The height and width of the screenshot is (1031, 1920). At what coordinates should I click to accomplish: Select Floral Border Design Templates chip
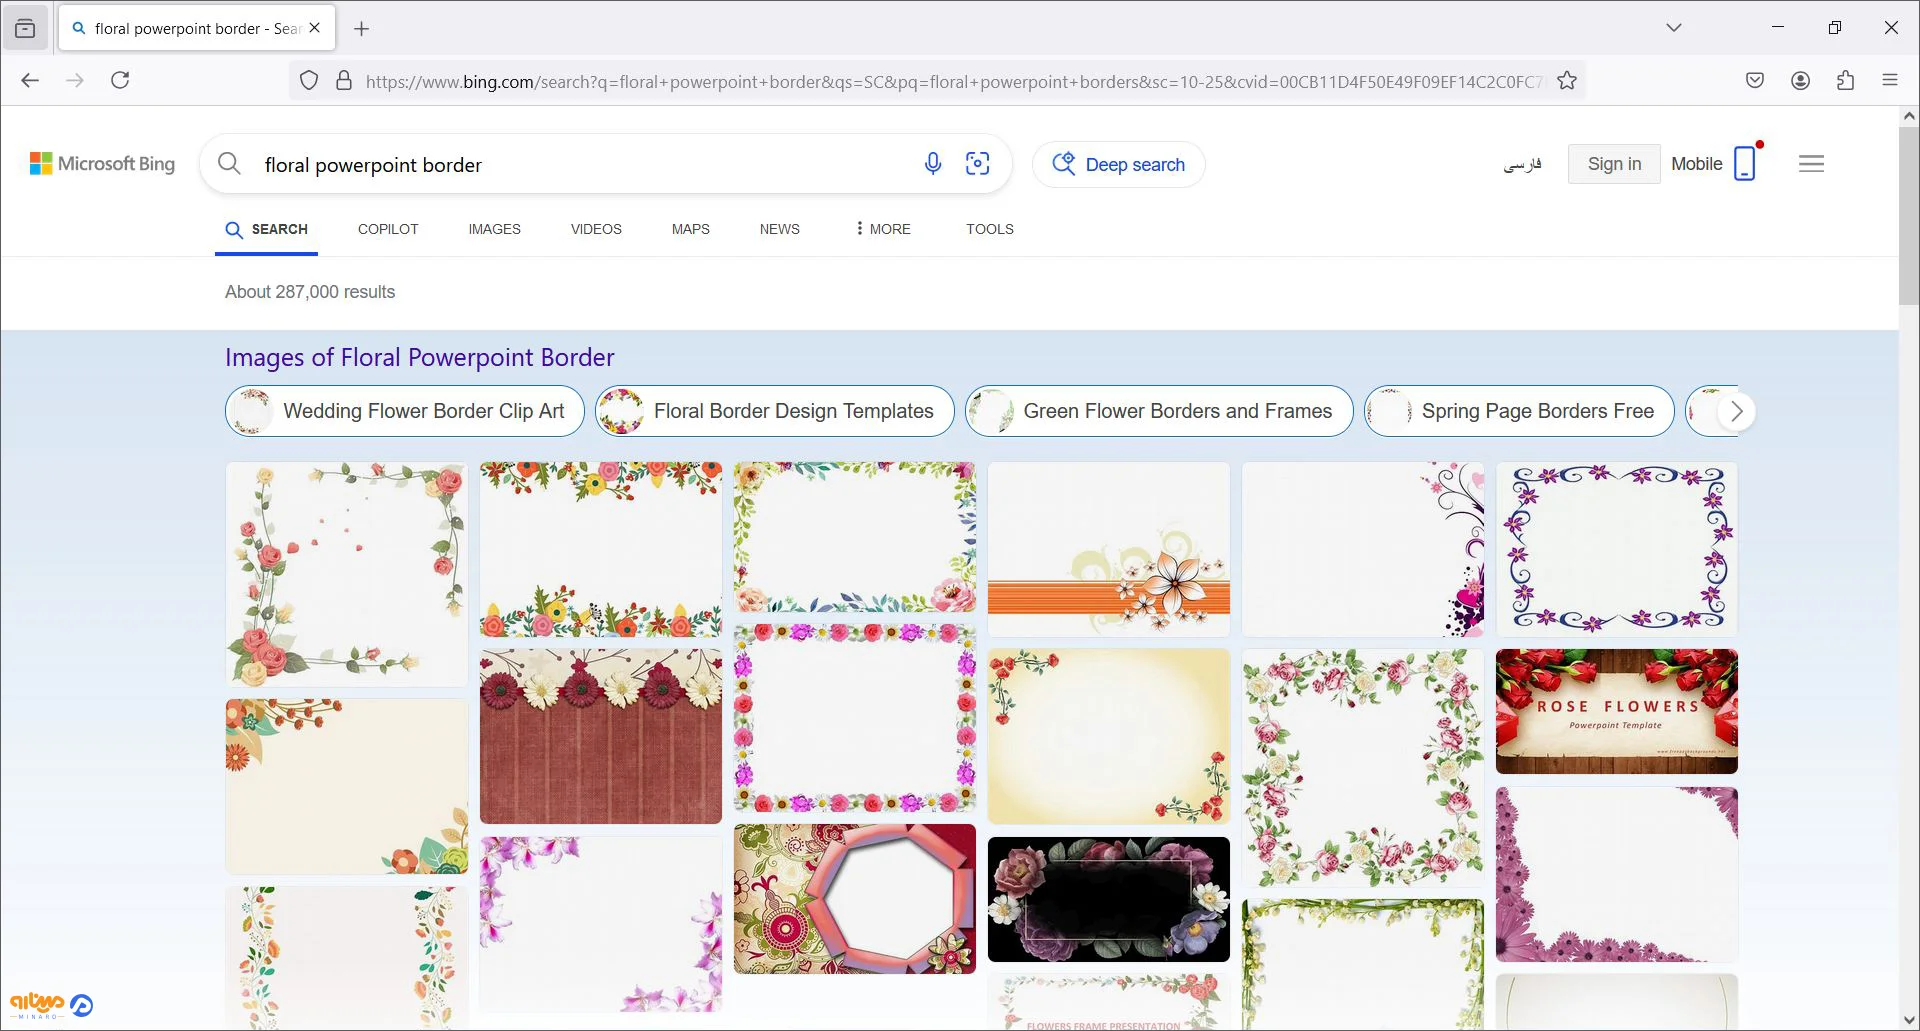click(775, 411)
